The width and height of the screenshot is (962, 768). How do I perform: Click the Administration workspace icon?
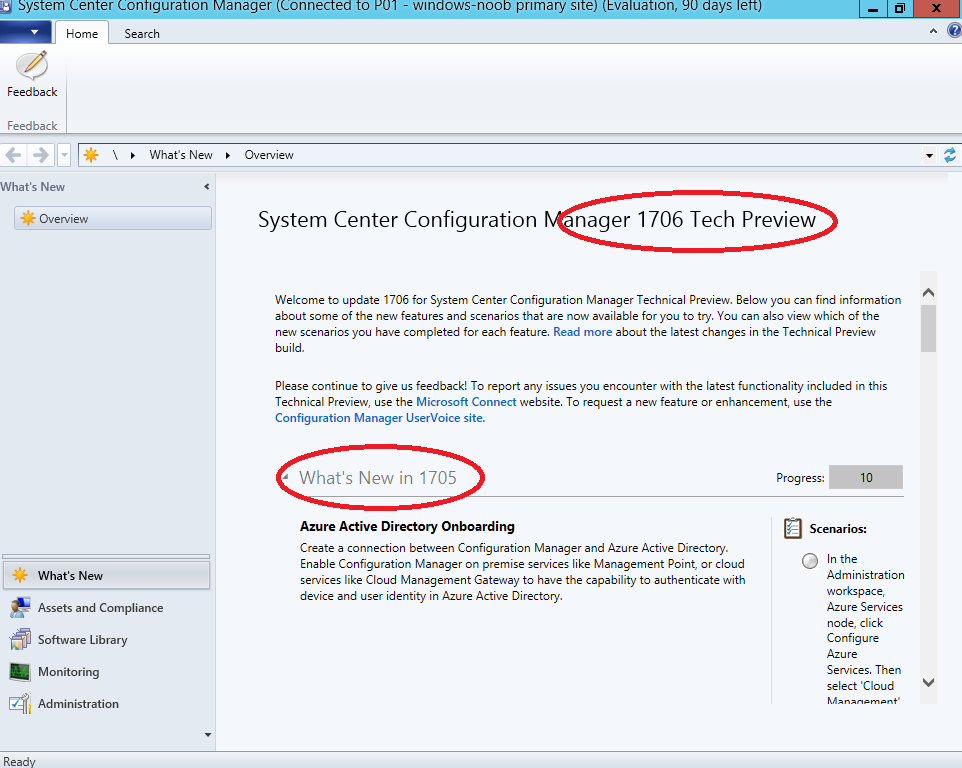[x=20, y=704]
